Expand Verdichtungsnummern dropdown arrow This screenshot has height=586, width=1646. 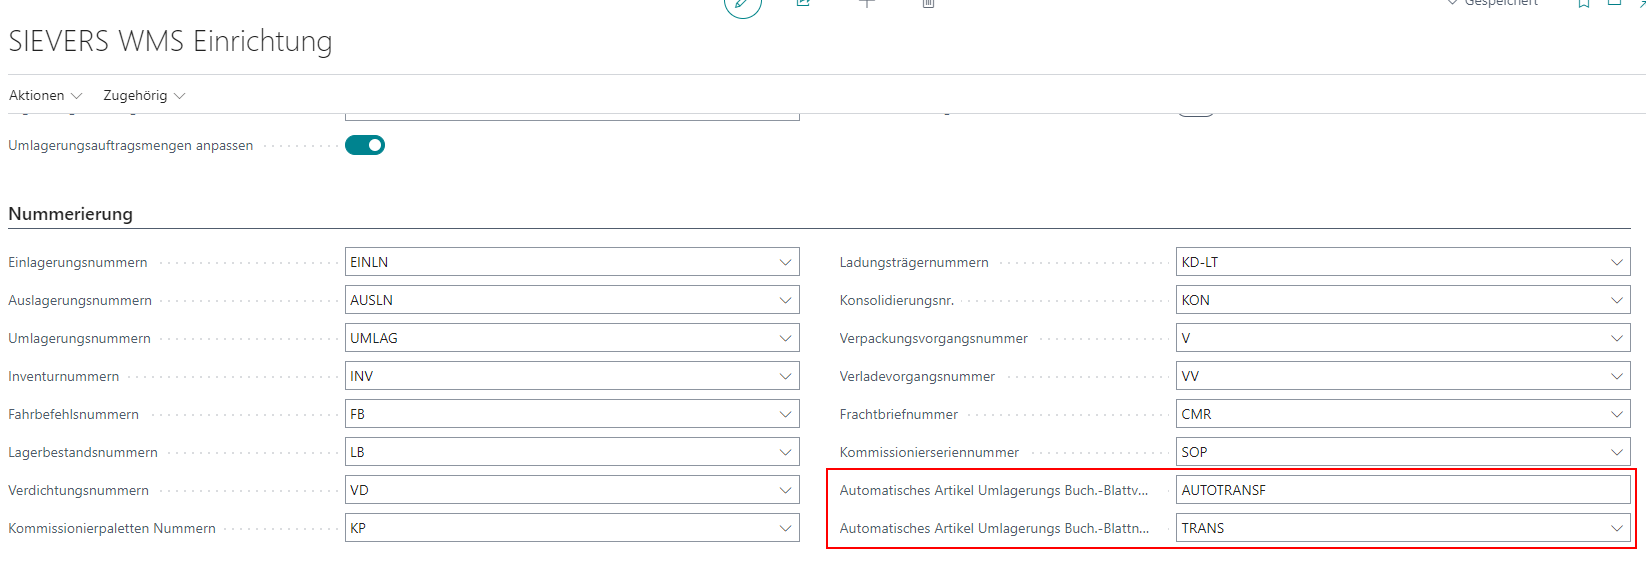tap(785, 490)
